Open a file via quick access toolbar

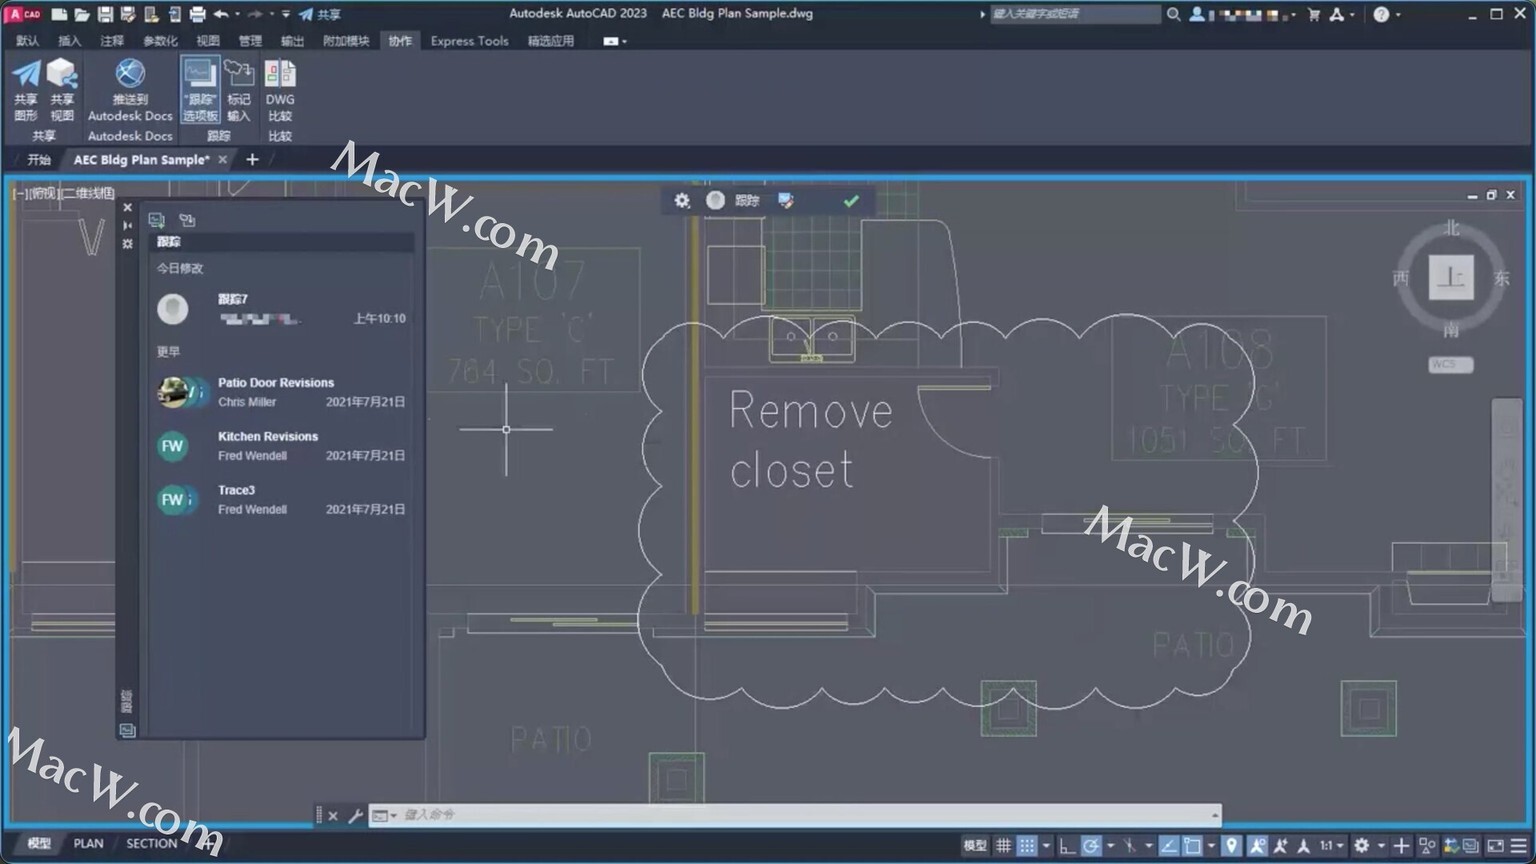point(82,14)
